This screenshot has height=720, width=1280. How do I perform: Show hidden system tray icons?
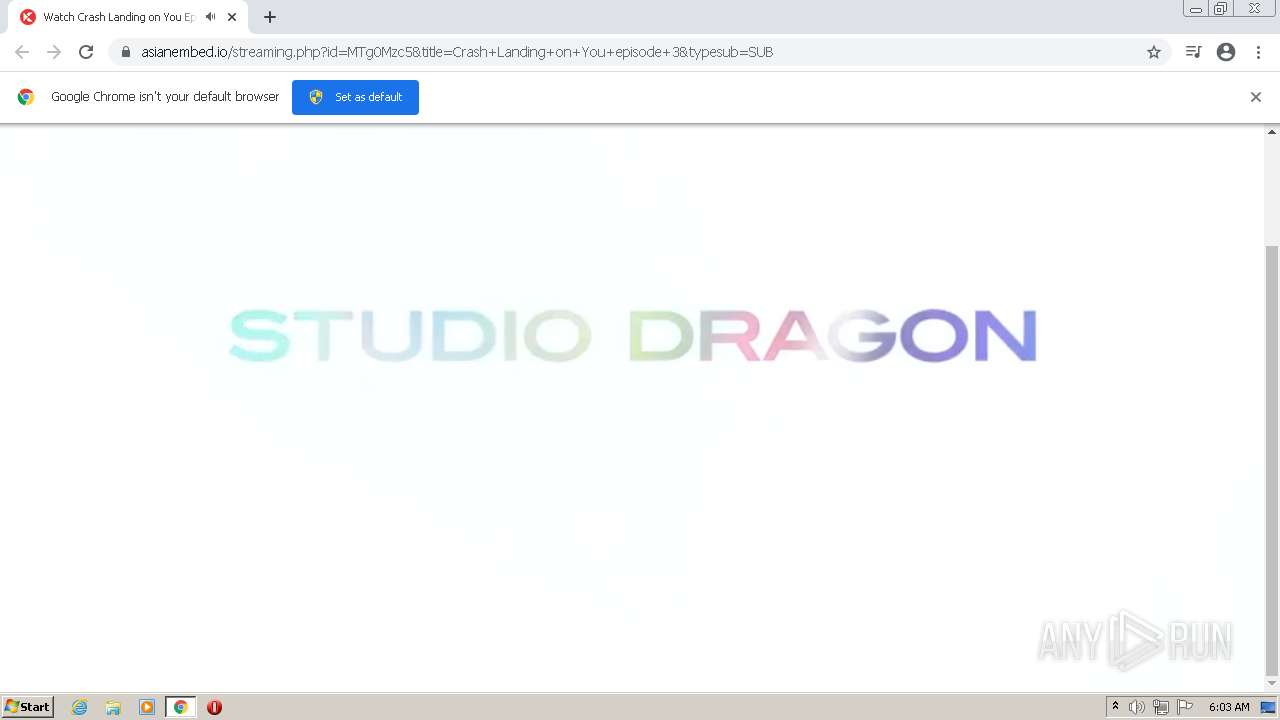1115,707
